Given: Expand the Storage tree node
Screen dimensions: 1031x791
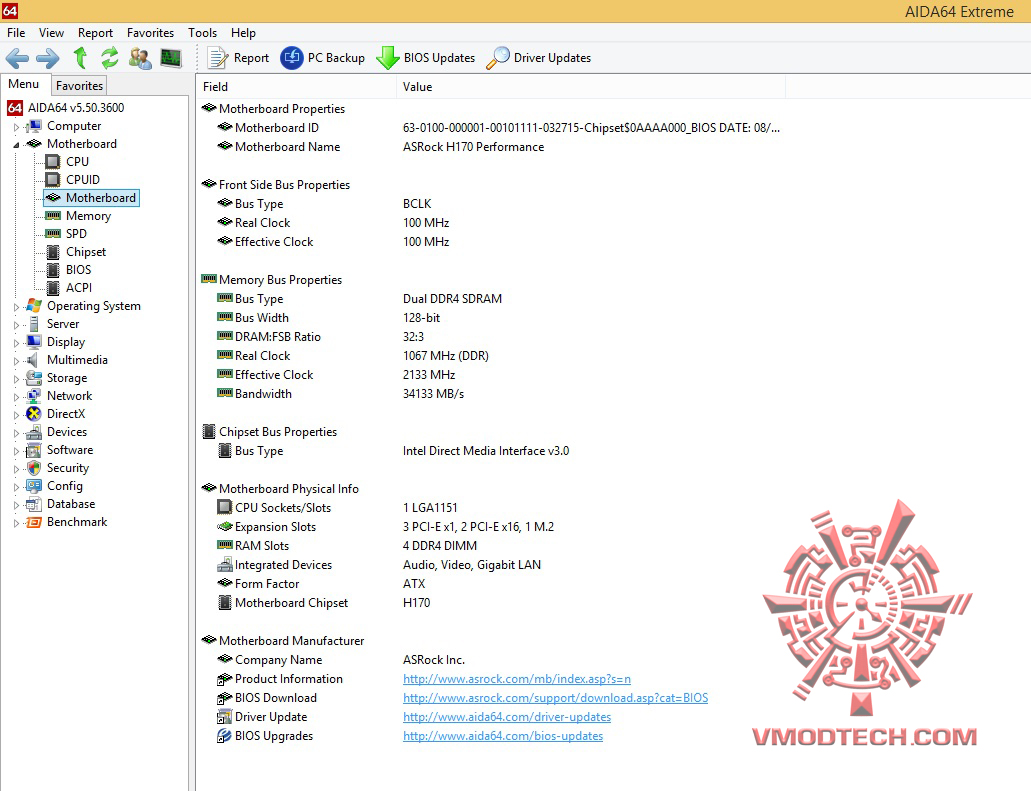Looking at the screenshot, I should click(16, 379).
